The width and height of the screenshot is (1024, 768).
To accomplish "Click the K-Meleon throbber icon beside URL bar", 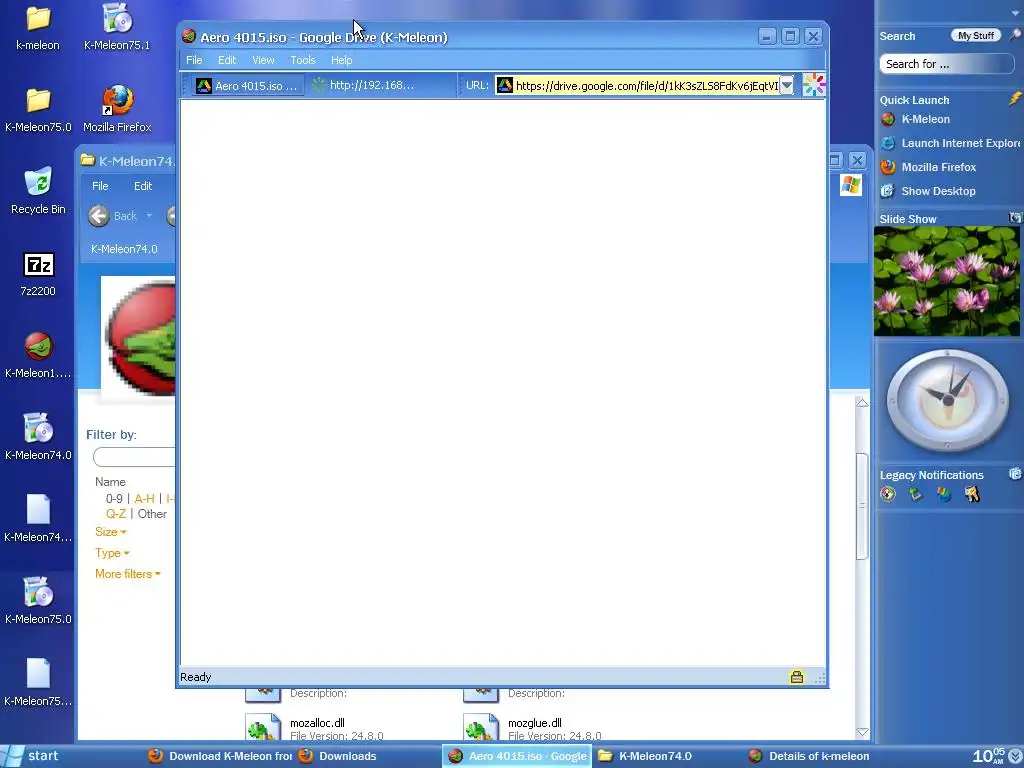I will 814,85.
